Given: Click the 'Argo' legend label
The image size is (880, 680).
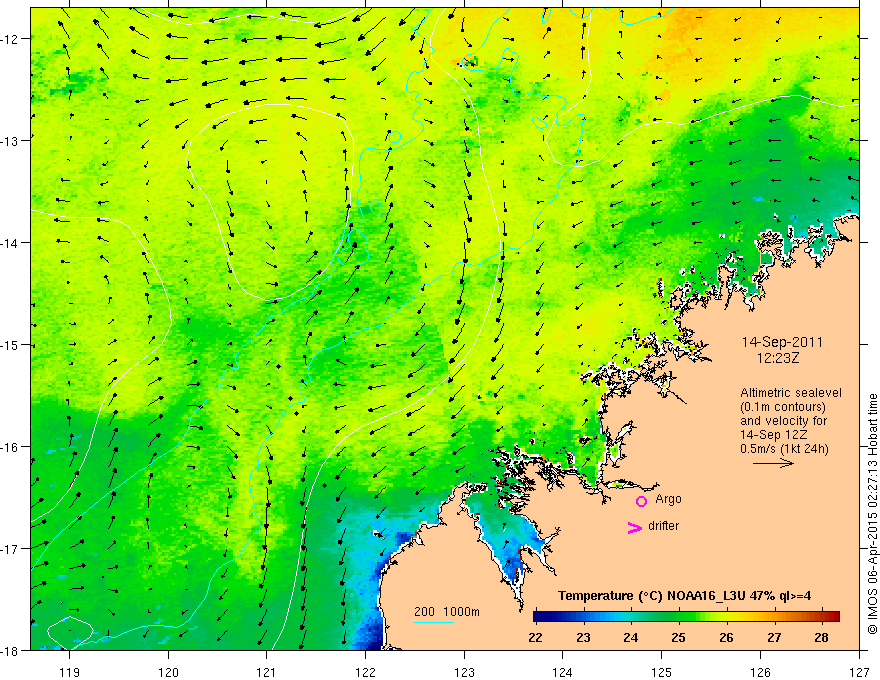Looking at the screenshot, I should [668, 499].
